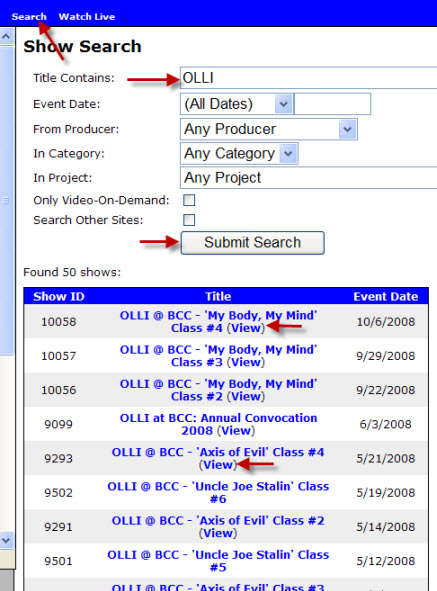Click the scrollbar up arrow

click(6, 37)
